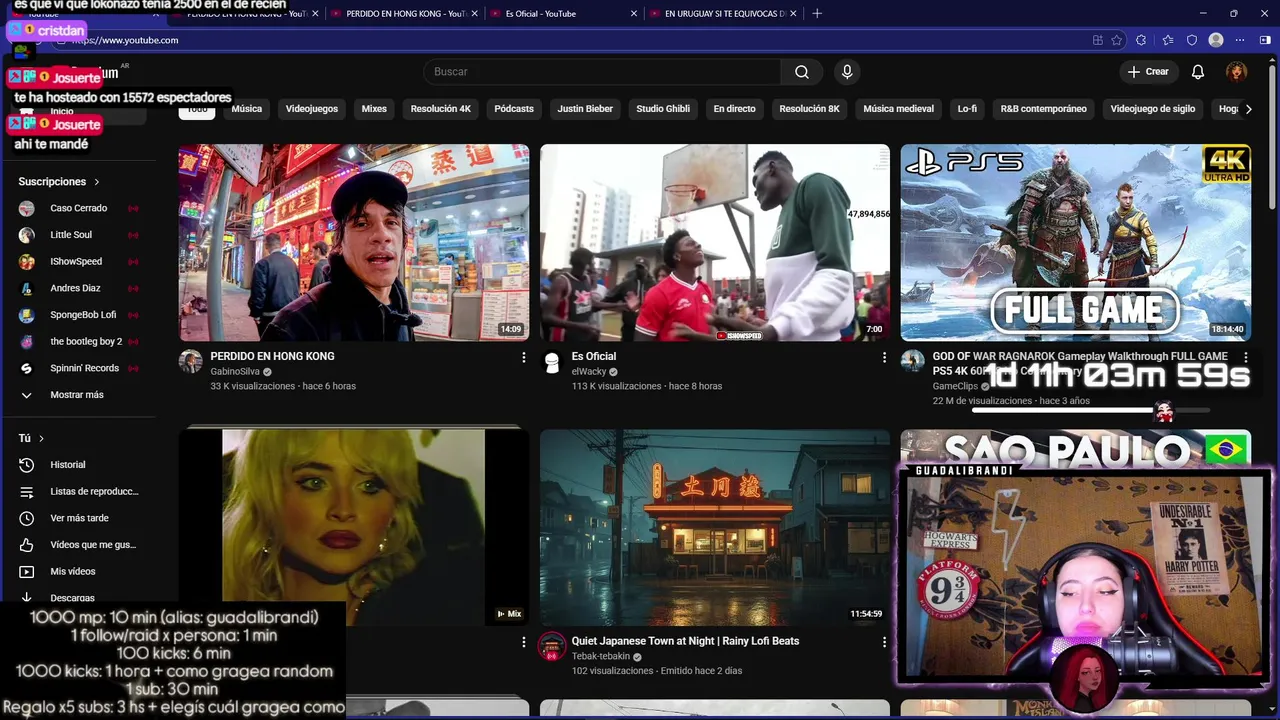The width and height of the screenshot is (1280, 720).
Task: Open the Andres Diaz subscription
Action: (x=80, y=288)
